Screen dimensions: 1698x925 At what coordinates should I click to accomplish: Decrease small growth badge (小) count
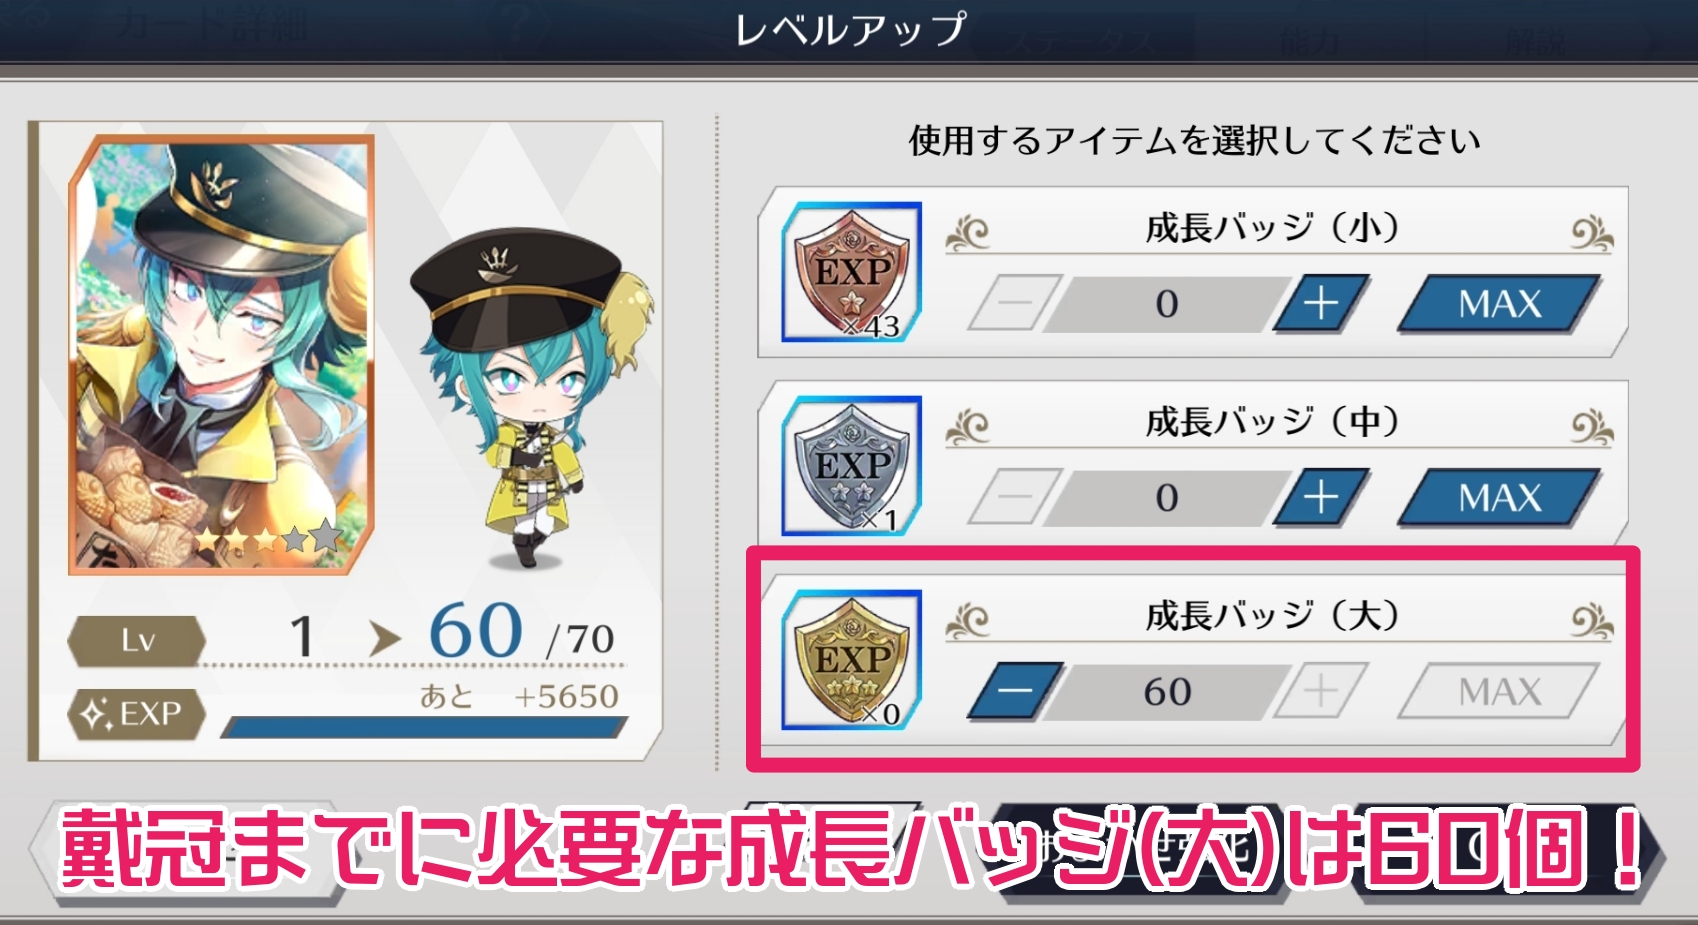point(1015,303)
